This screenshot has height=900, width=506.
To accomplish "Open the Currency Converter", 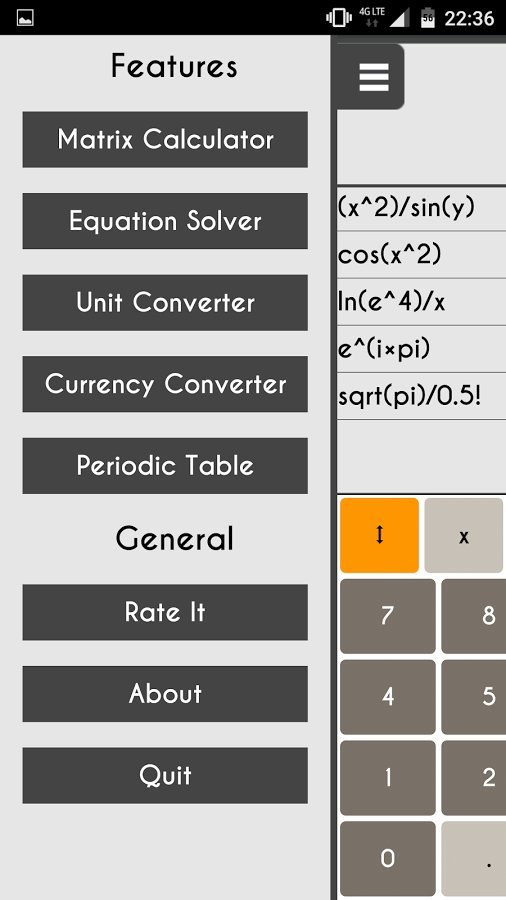I will (x=165, y=384).
